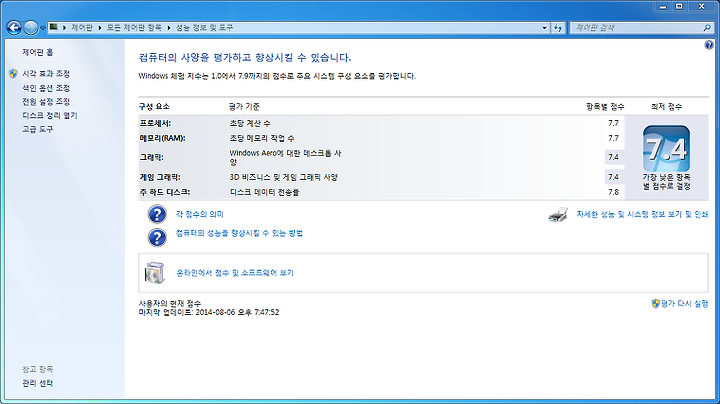Image resolution: width=720 pixels, height=404 pixels.
Task: Click the magnifier search icon
Action: pyautogui.click(x=707, y=28)
